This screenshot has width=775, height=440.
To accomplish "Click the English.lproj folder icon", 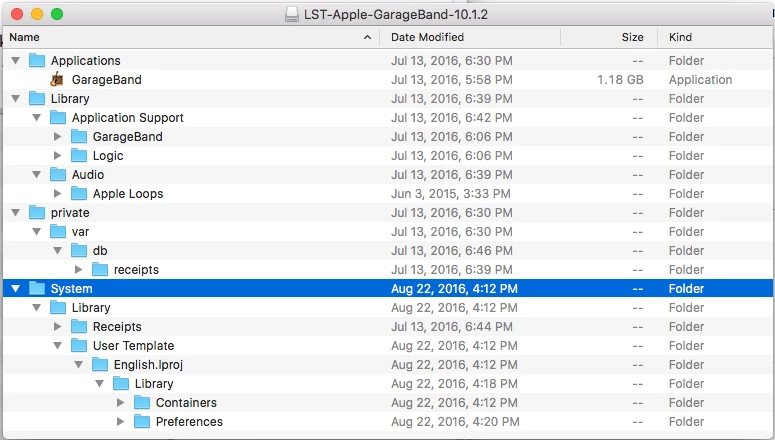I will click(100, 364).
